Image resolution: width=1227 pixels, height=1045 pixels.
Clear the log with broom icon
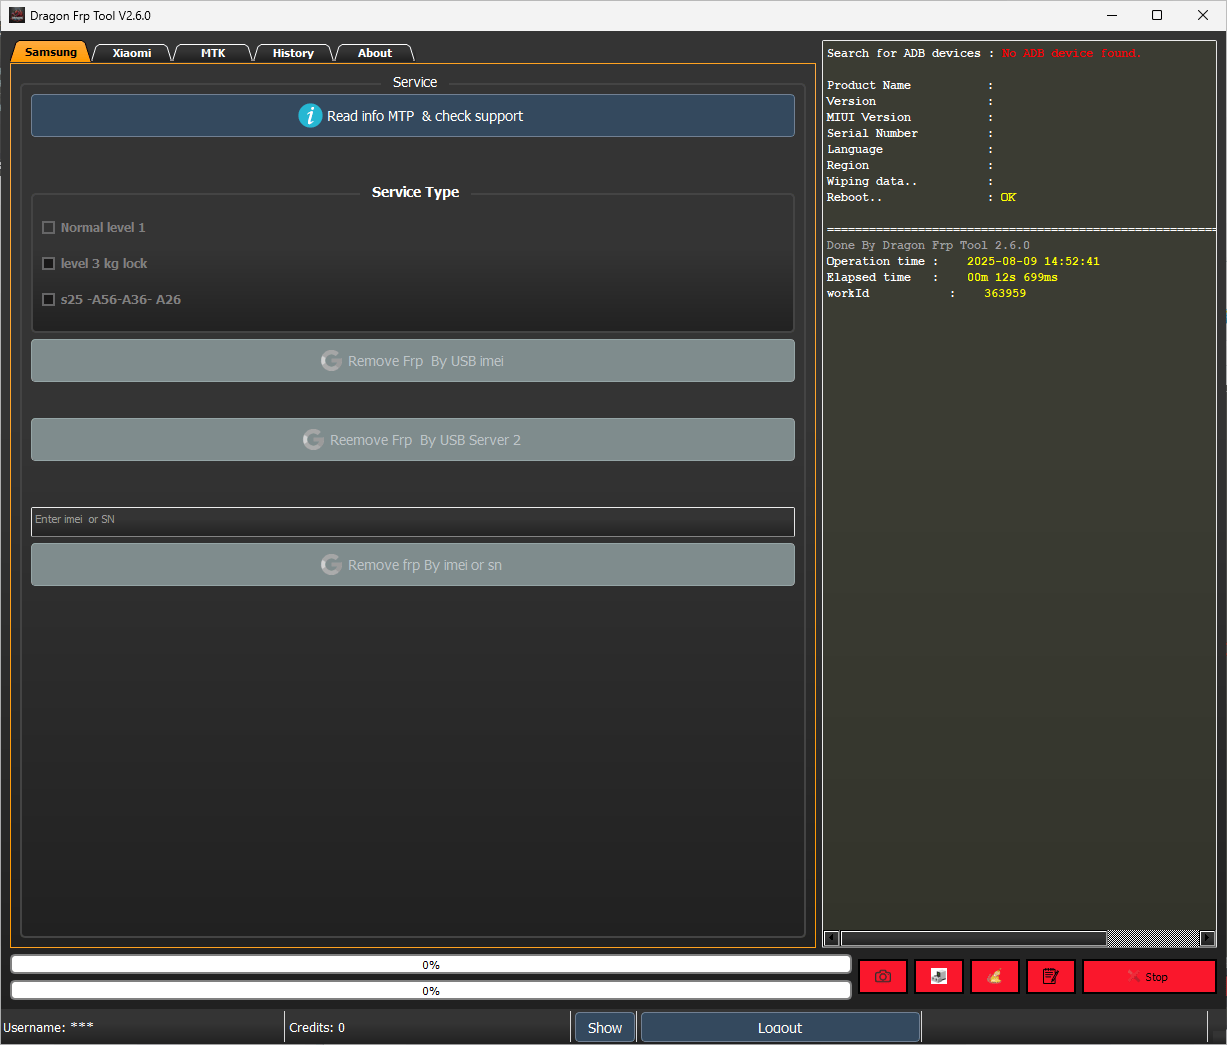click(995, 977)
